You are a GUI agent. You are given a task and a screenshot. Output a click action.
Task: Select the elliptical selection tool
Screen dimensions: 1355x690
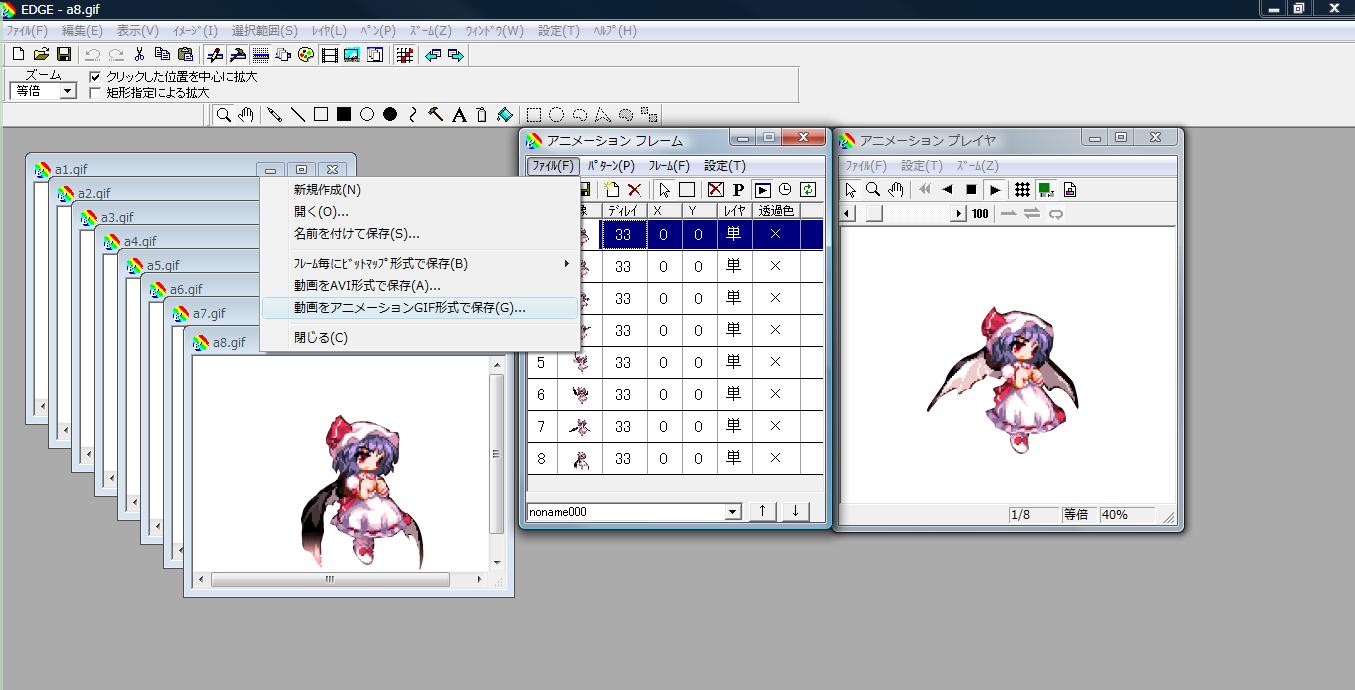[557, 115]
